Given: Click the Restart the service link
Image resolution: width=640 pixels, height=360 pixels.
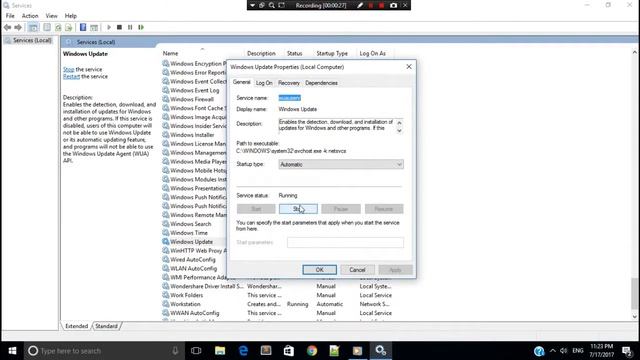Looking at the screenshot, I should pos(71,76).
